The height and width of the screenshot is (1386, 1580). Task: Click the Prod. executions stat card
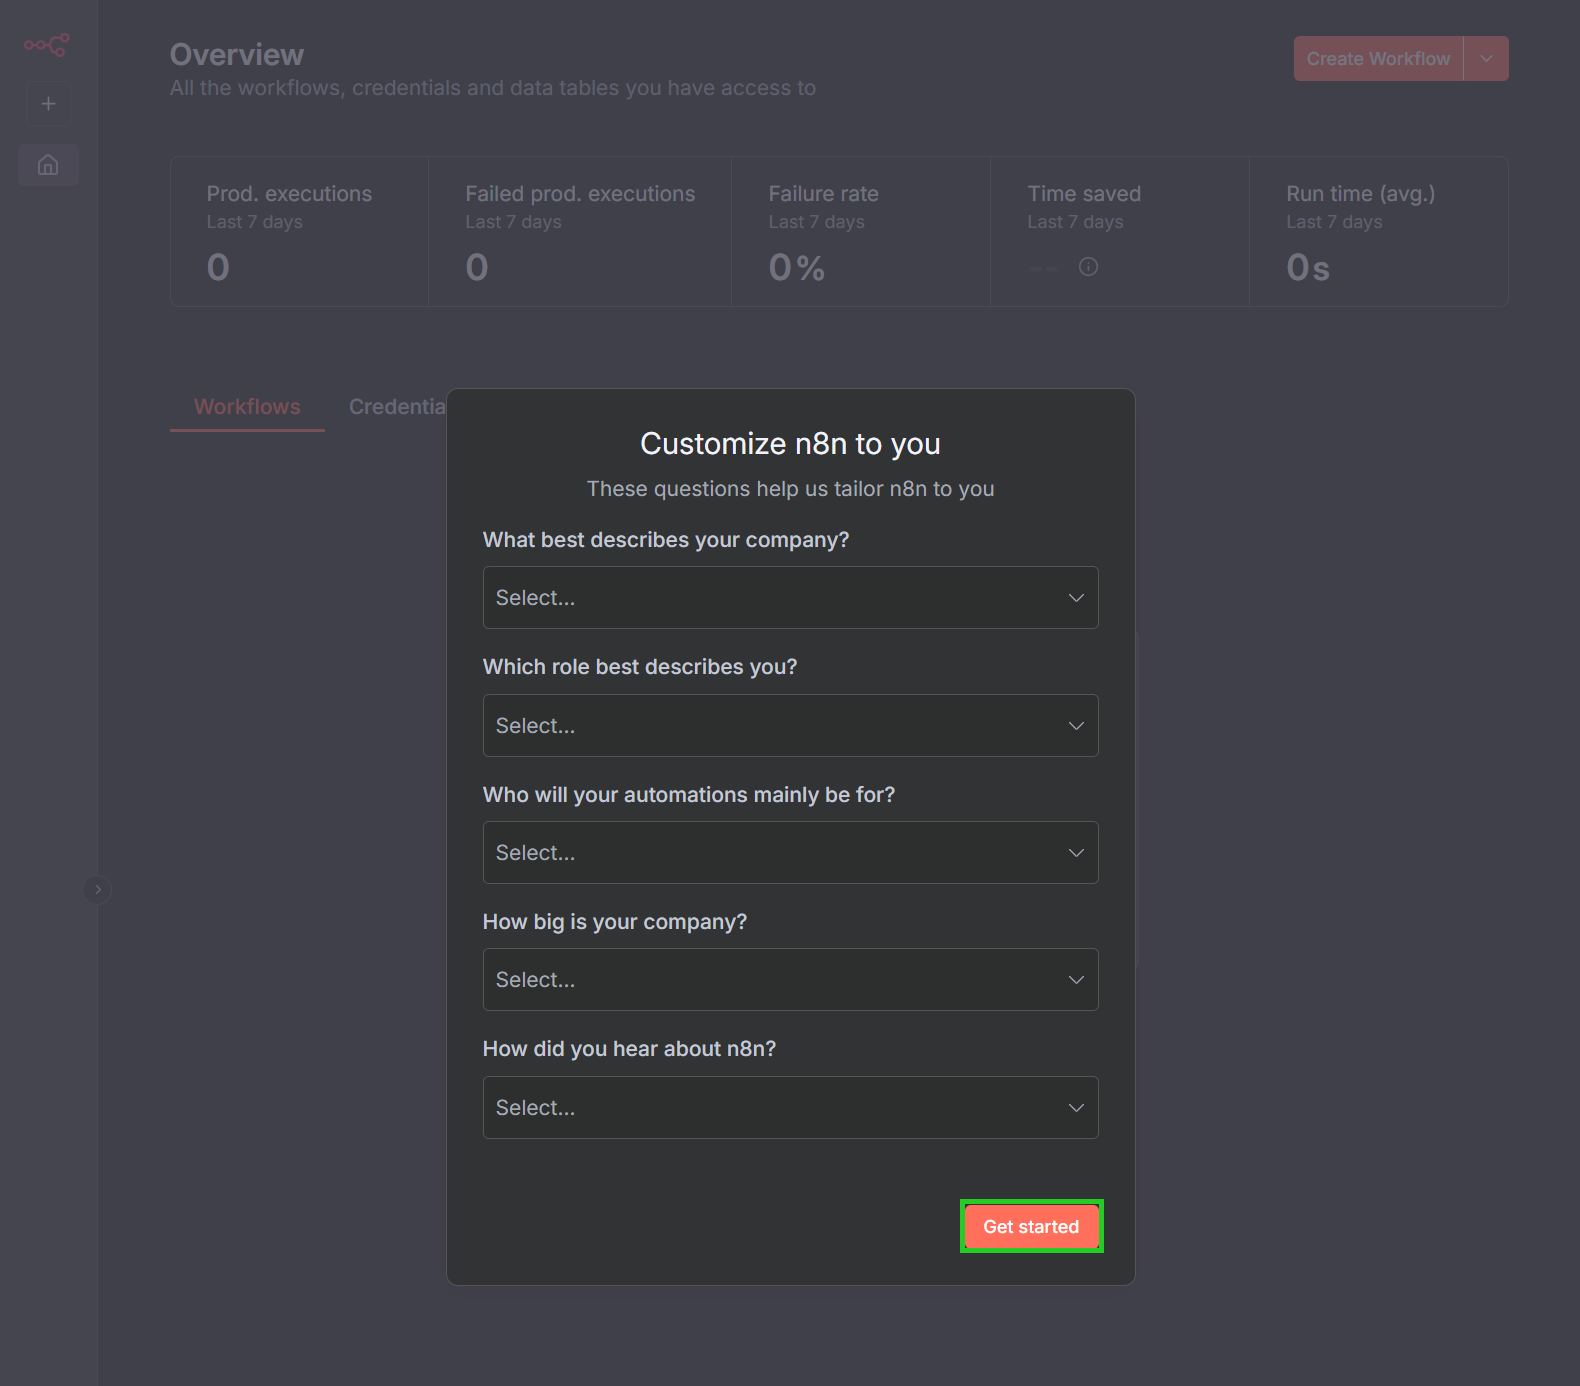coord(299,231)
